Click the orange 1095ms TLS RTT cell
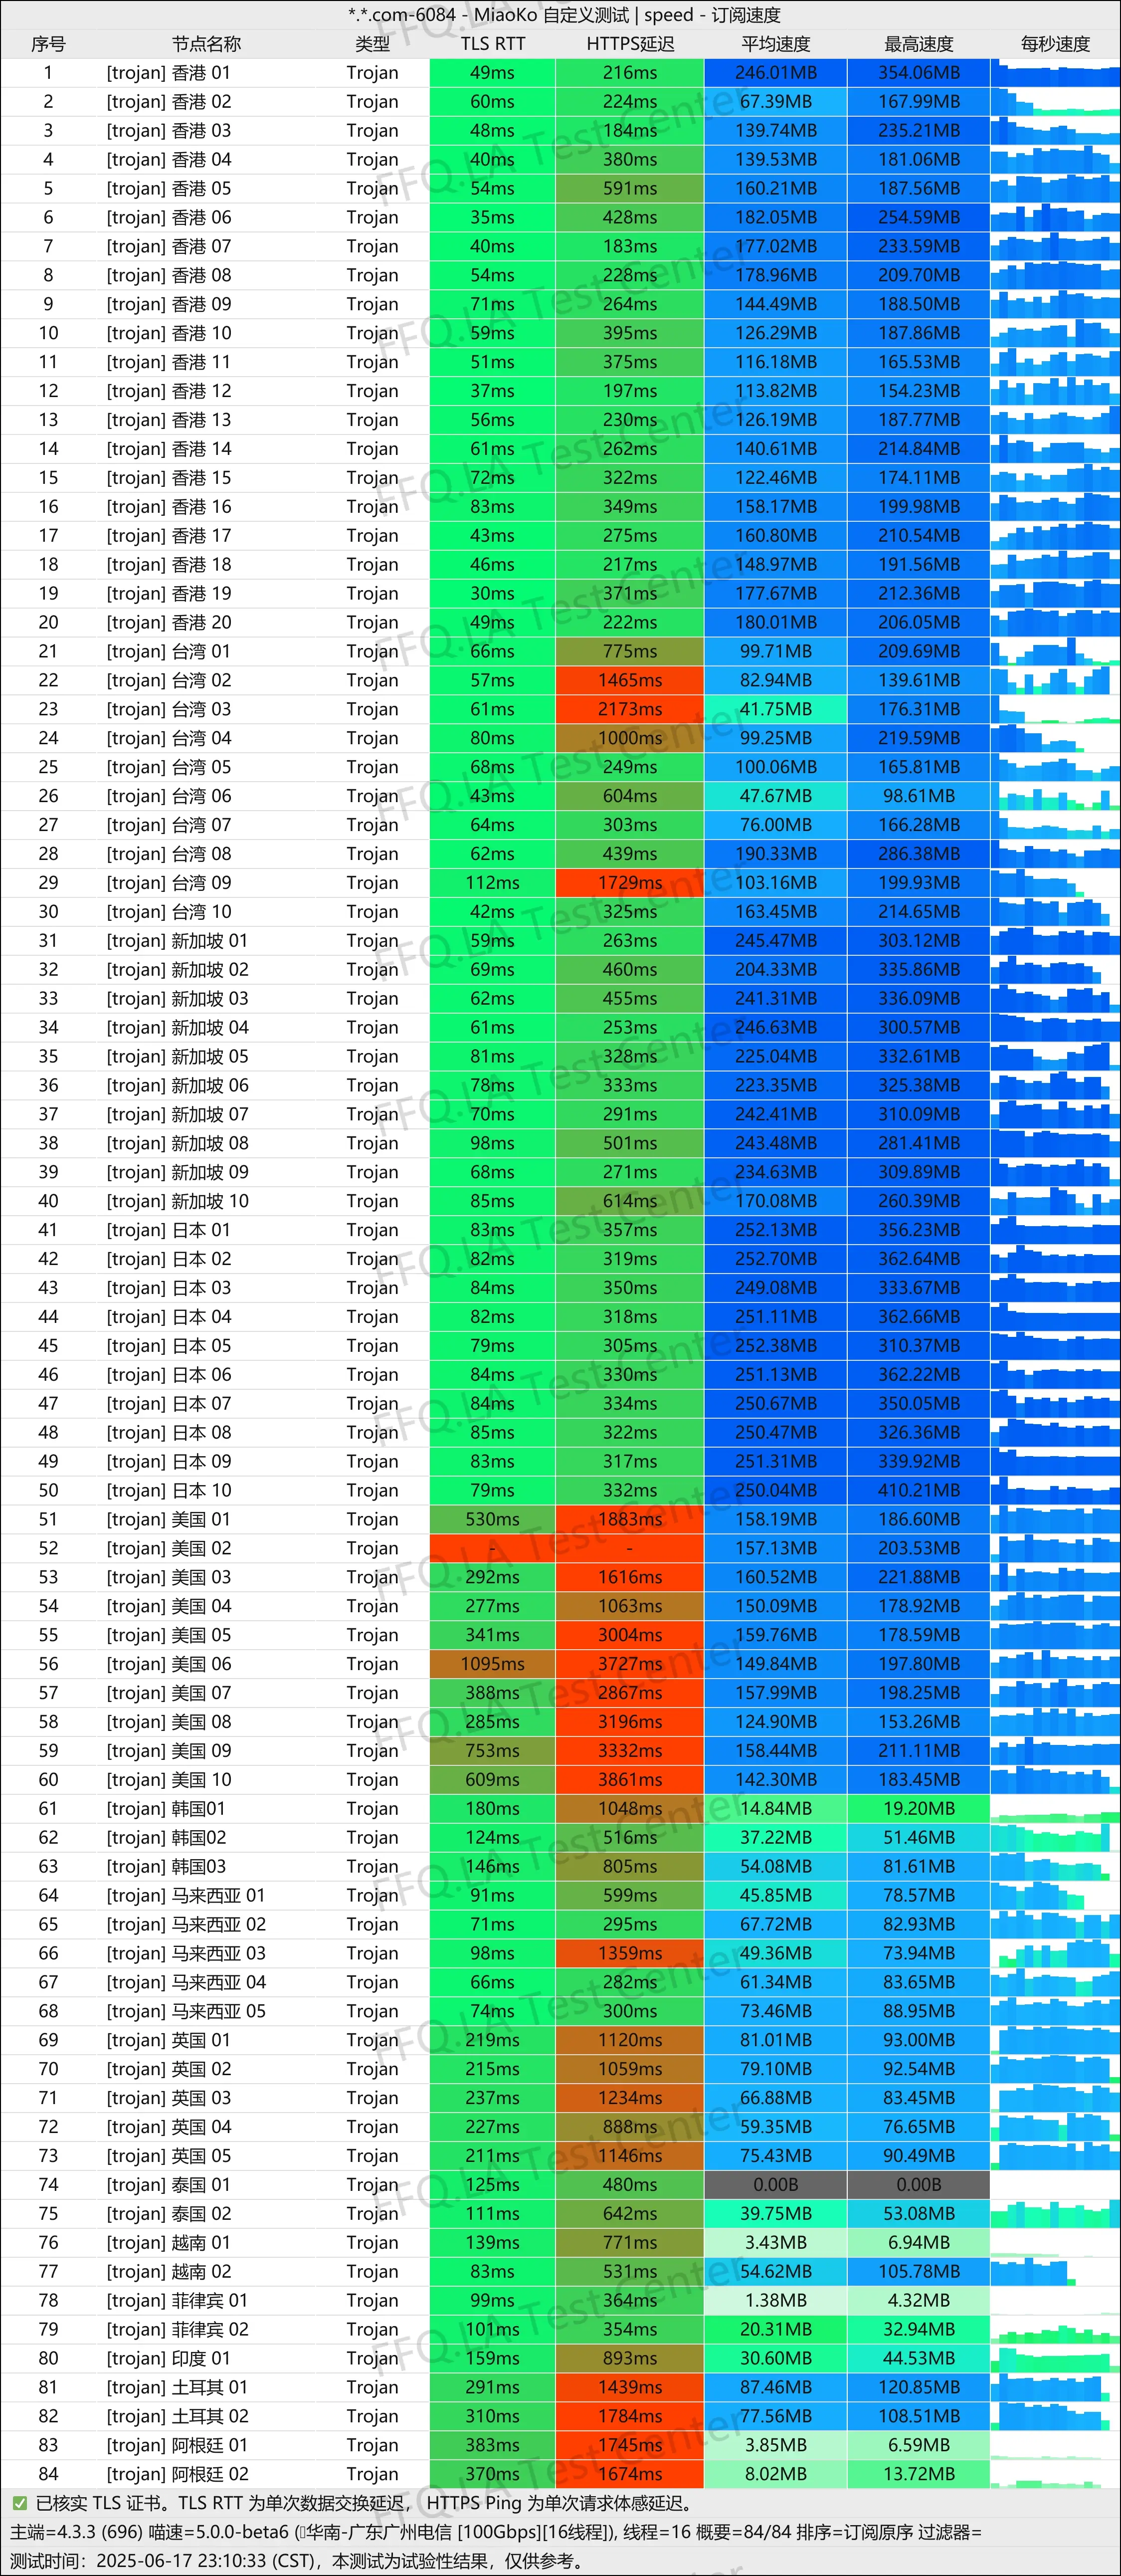Image resolution: width=1121 pixels, height=2576 pixels. click(492, 1663)
